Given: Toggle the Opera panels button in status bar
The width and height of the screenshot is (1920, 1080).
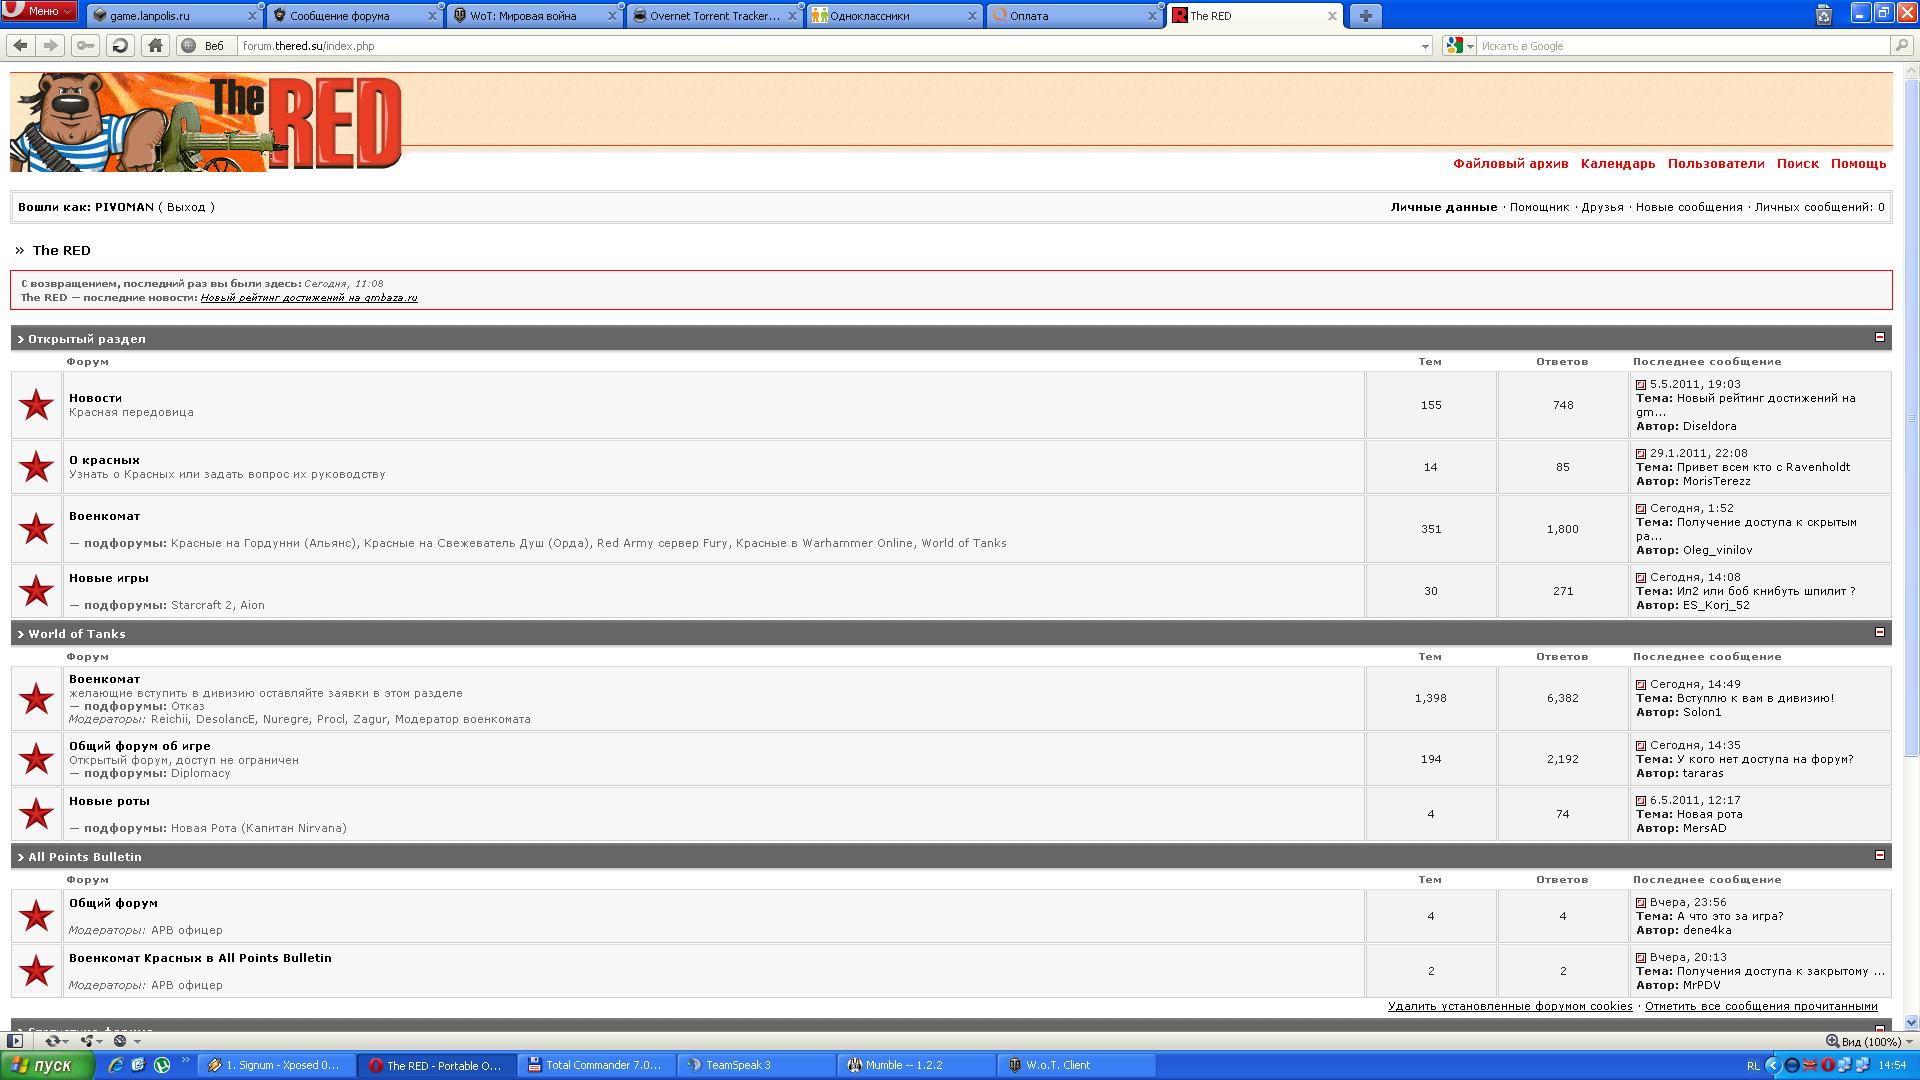Looking at the screenshot, I should tap(14, 1041).
